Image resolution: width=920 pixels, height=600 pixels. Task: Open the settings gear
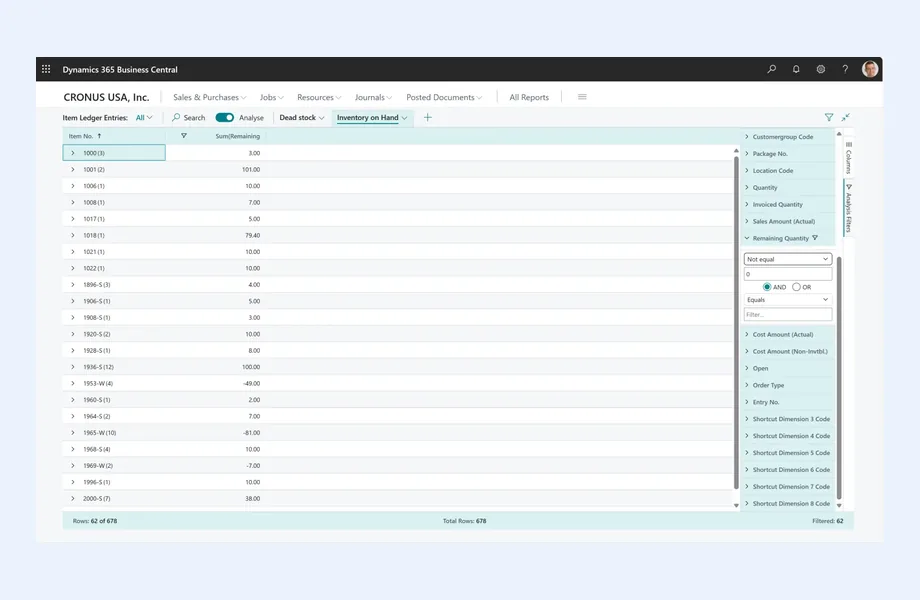coord(821,69)
